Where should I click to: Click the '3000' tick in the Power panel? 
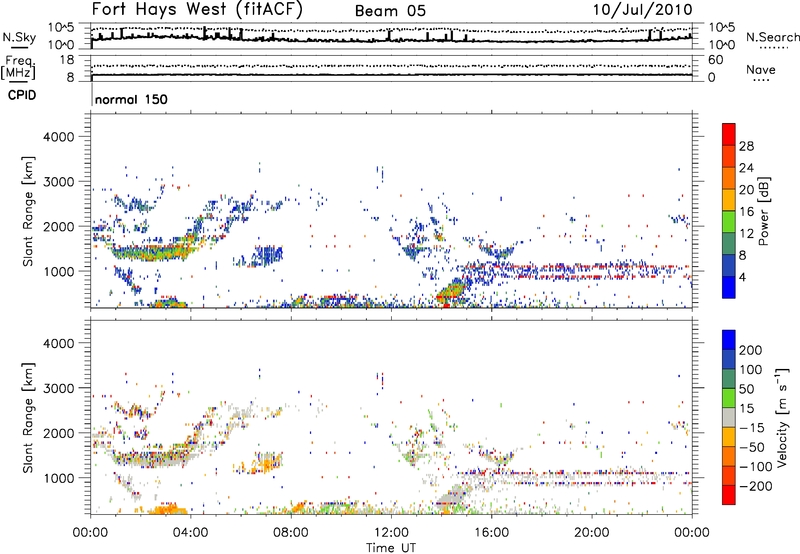tap(59, 182)
